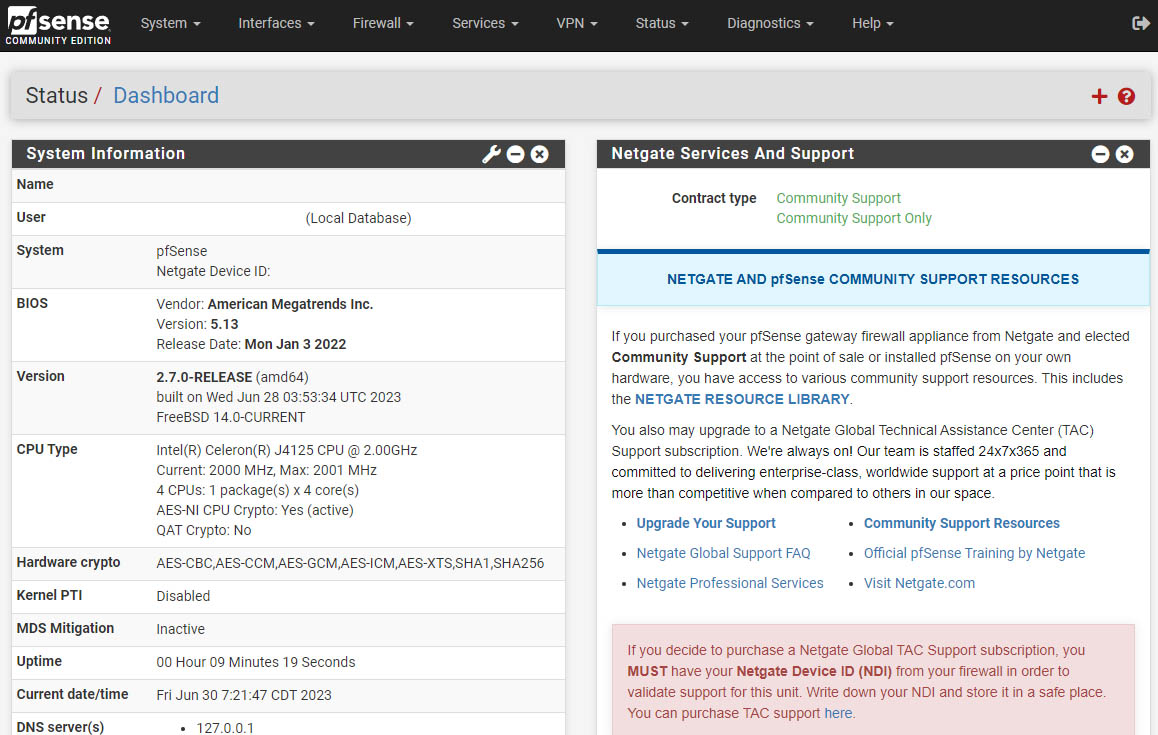This screenshot has height=735, width=1158.
Task: Click the Visit Netgate.com link
Action: pyautogui.click(x=919, y=583)
